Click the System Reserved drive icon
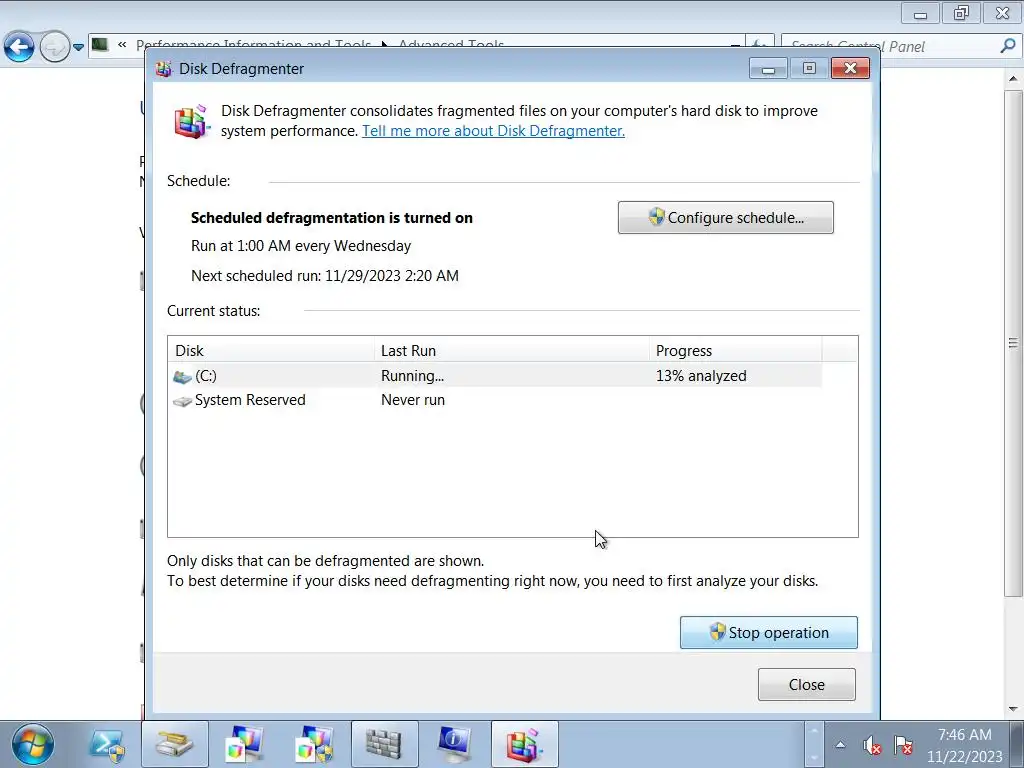Screen dimensions: 1024x768 182,401
